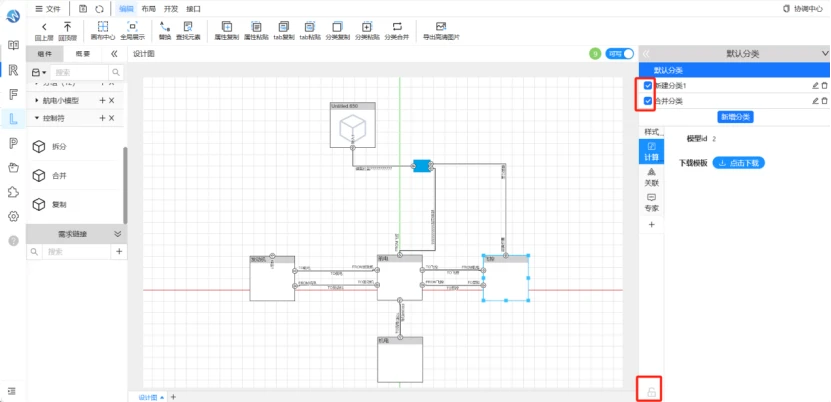The height and width of the screenshot is (402, 831).
Task: Open the 关联 side tab
Action: 651,177
